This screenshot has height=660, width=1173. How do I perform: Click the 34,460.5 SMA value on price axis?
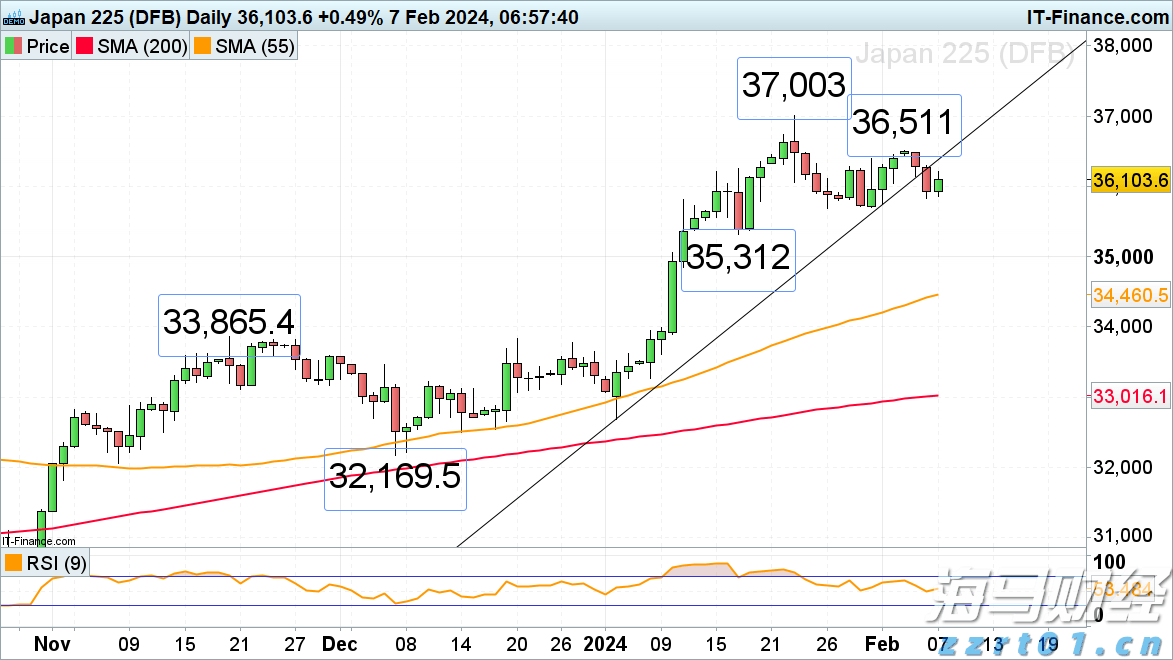point(1131,295)
